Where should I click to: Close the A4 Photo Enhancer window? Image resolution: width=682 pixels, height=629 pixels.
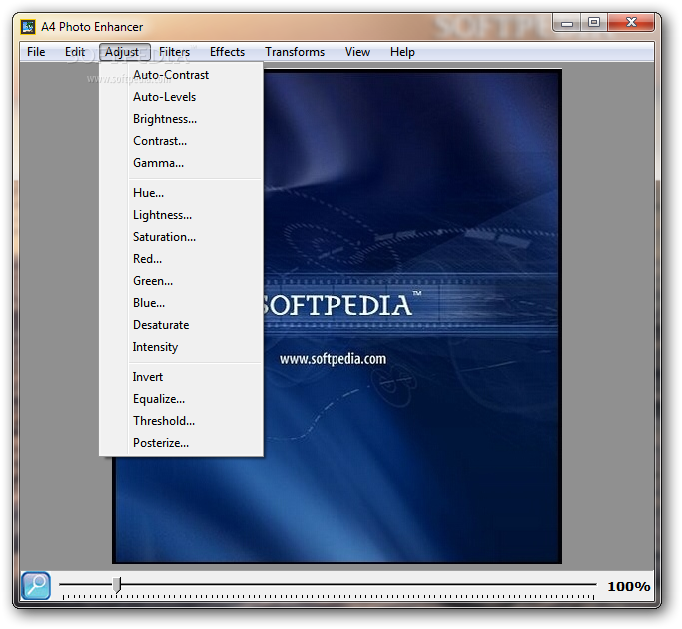(631, 23)
